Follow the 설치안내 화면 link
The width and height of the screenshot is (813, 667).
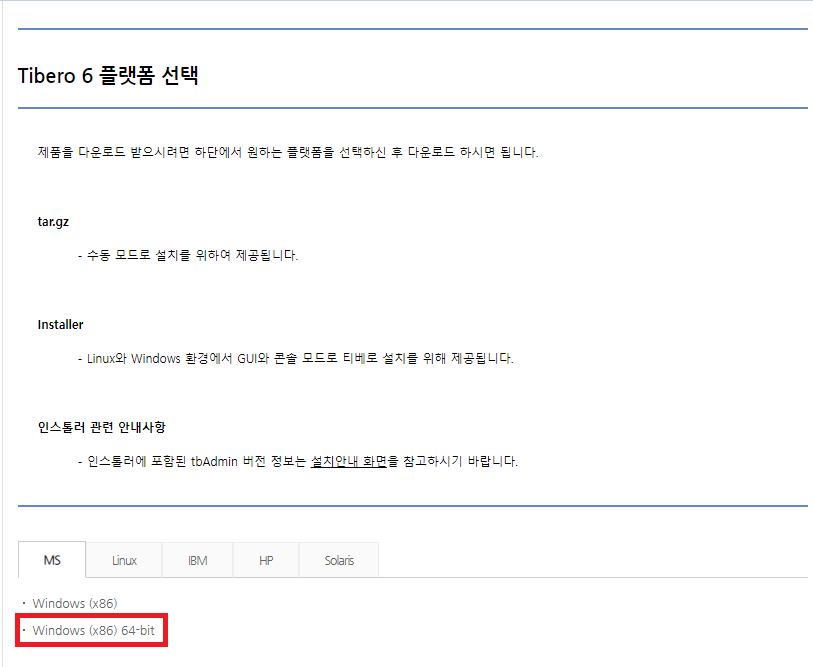[x=349, y=461]
